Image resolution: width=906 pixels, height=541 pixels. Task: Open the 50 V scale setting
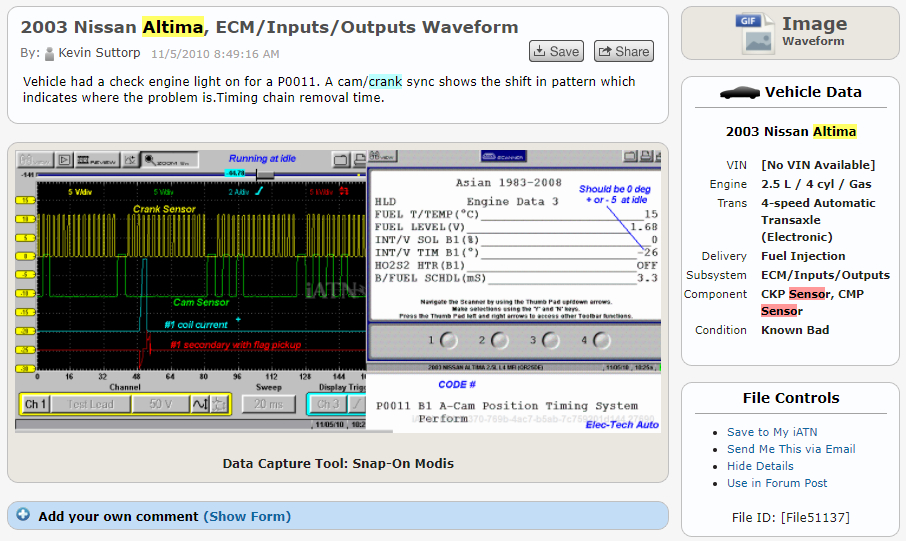point(161,404)
